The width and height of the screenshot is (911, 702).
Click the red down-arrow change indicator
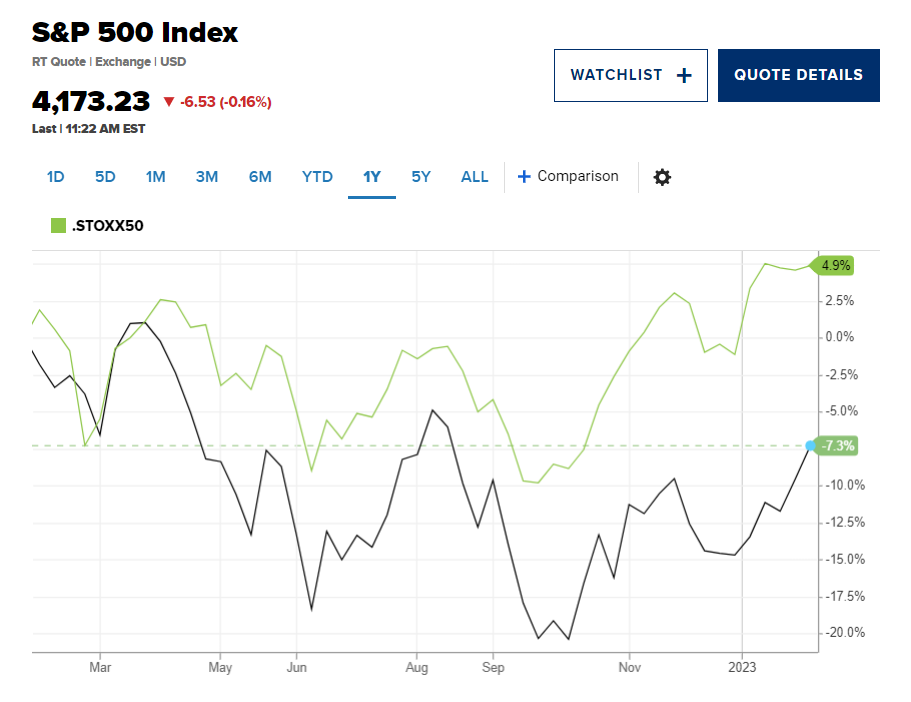point(169,102)
